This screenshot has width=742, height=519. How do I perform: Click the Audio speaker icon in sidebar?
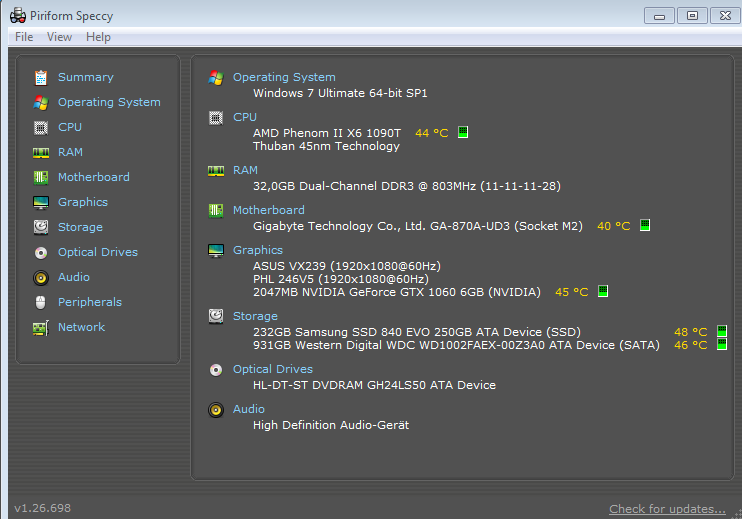click(40, 277)
